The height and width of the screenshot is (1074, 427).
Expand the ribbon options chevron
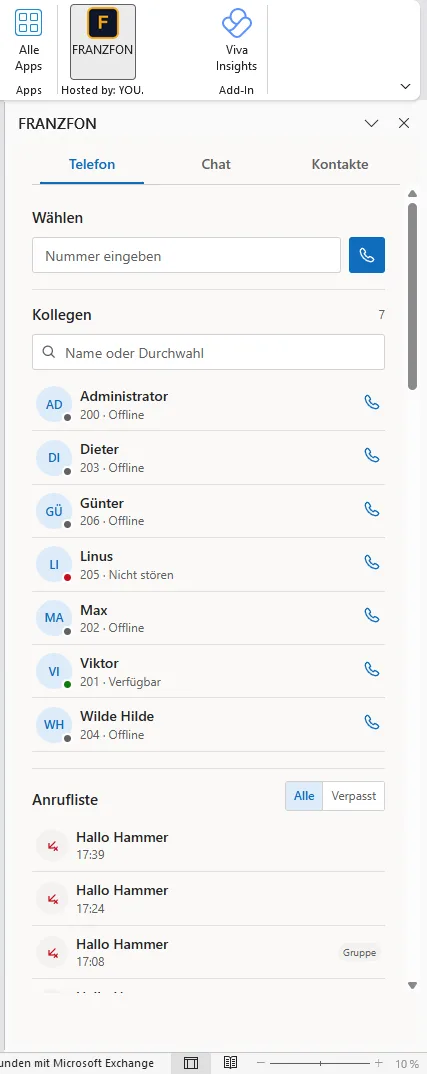(405, 86)
